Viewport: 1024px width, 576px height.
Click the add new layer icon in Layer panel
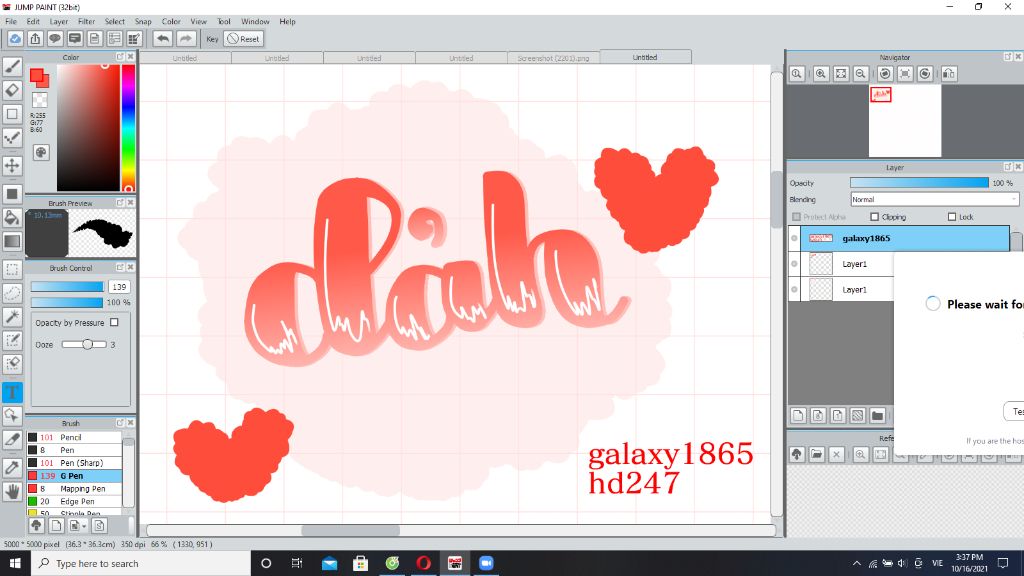[x=798, y=415]
